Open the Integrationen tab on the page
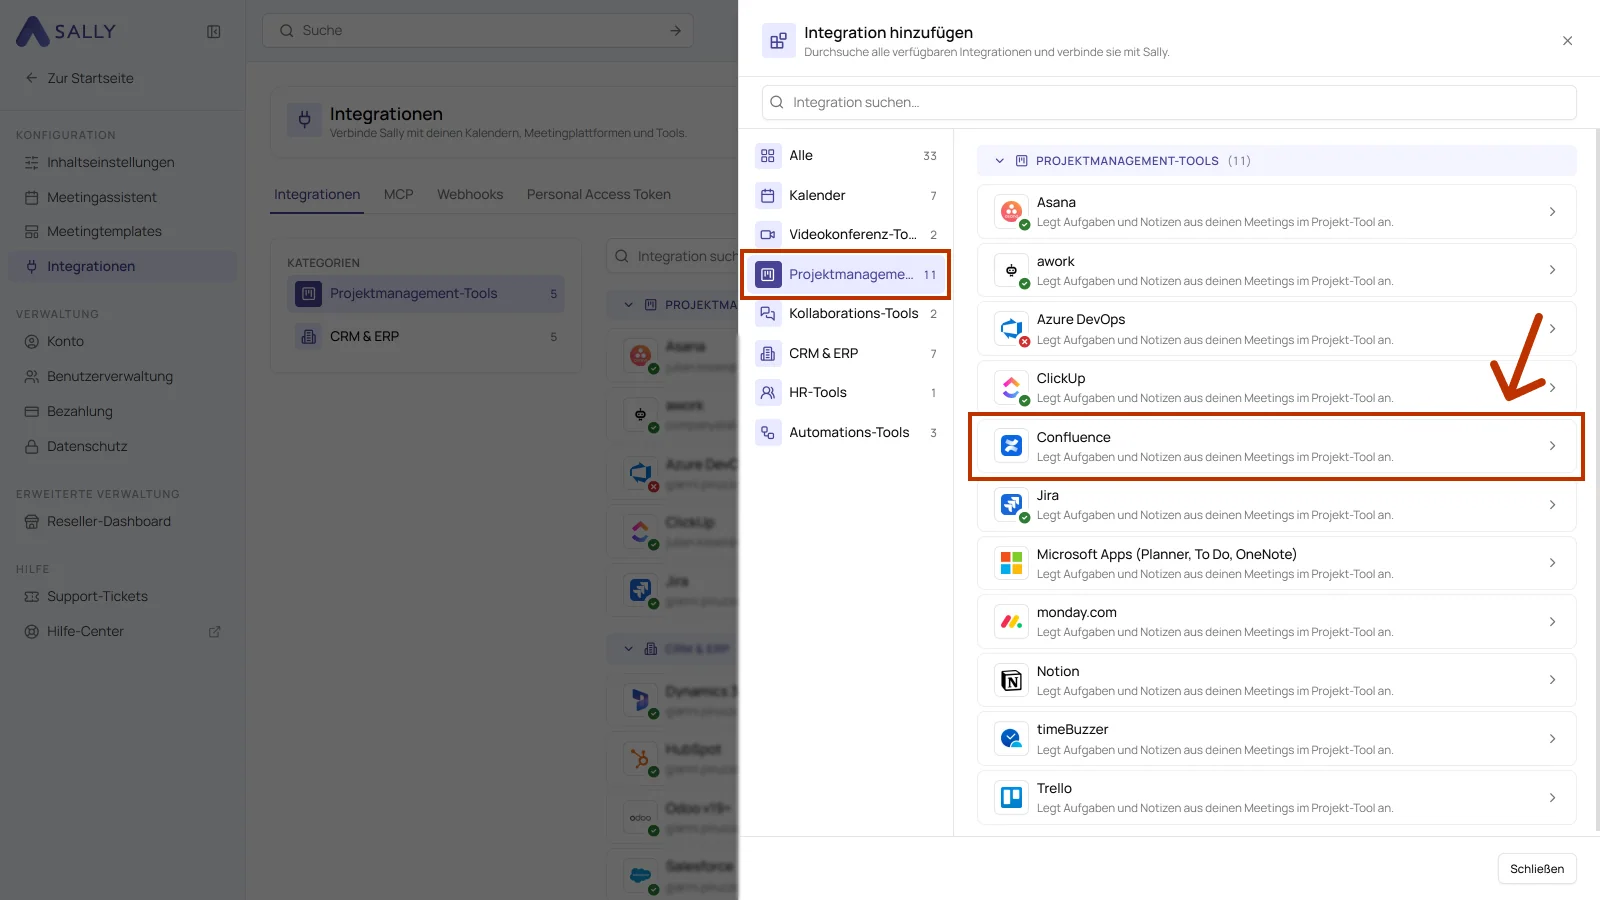Screen dimensions: 1600x900 coord(317,194)
